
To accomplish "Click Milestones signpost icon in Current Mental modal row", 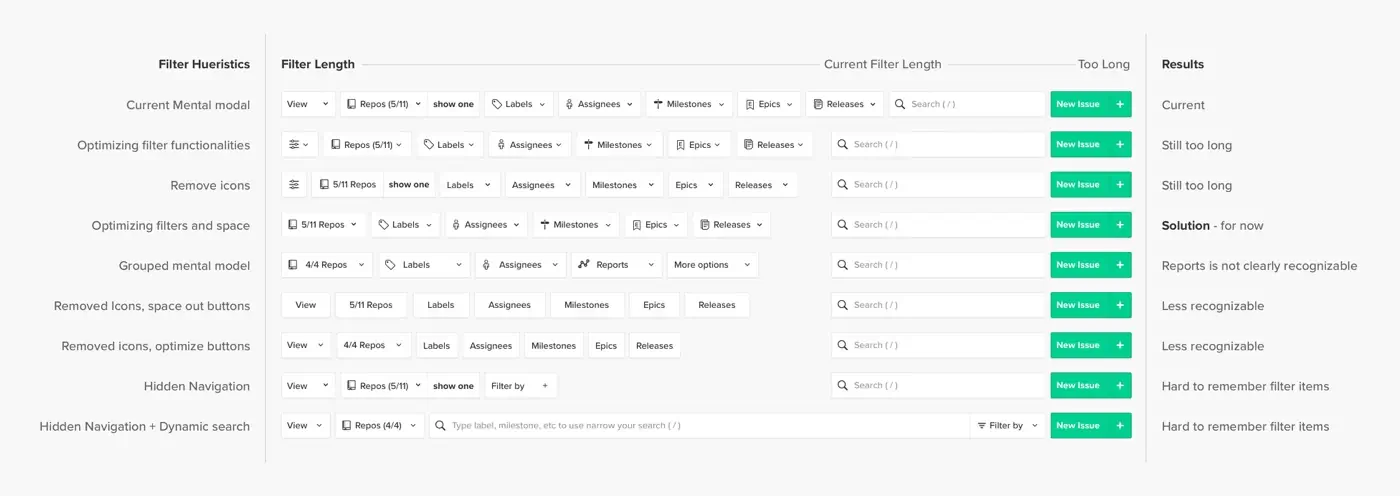I will (658, 104).
